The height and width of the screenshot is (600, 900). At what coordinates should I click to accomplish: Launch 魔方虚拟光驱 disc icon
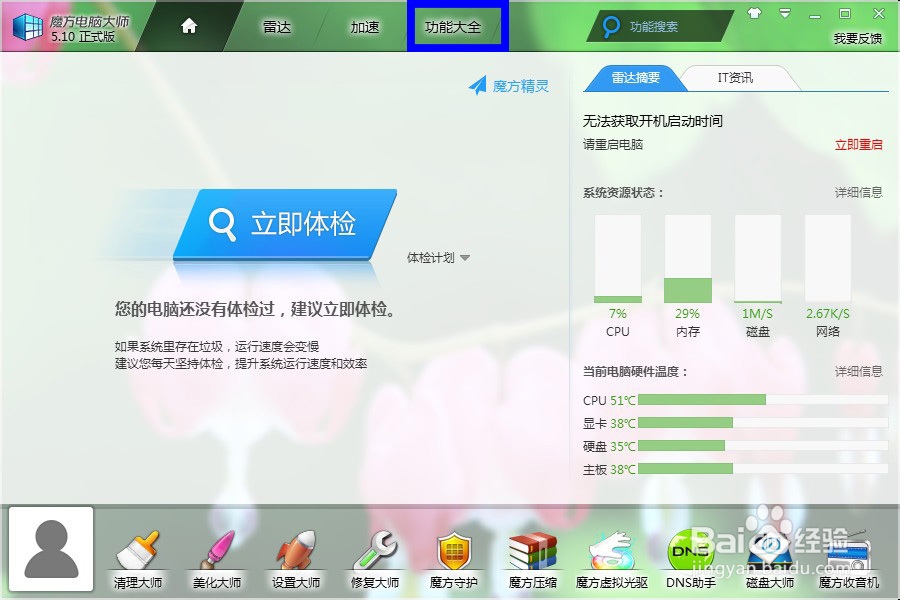tap(612, 550)
